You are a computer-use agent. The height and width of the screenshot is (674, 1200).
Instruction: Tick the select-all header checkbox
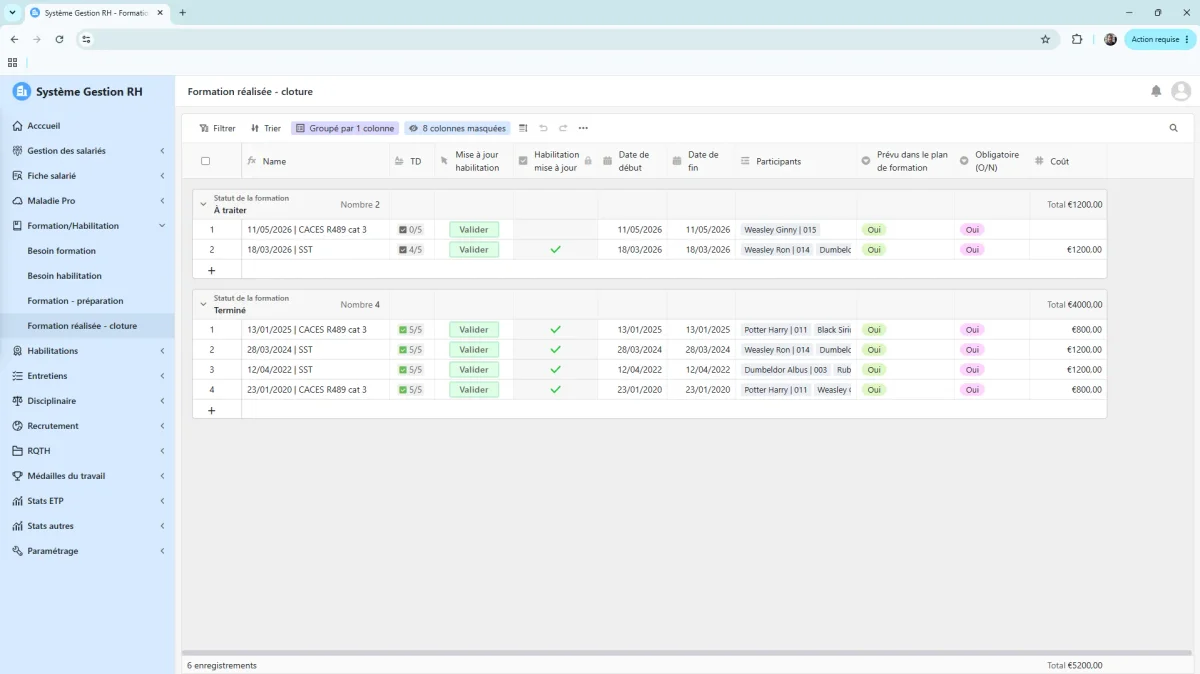(206, 161)
